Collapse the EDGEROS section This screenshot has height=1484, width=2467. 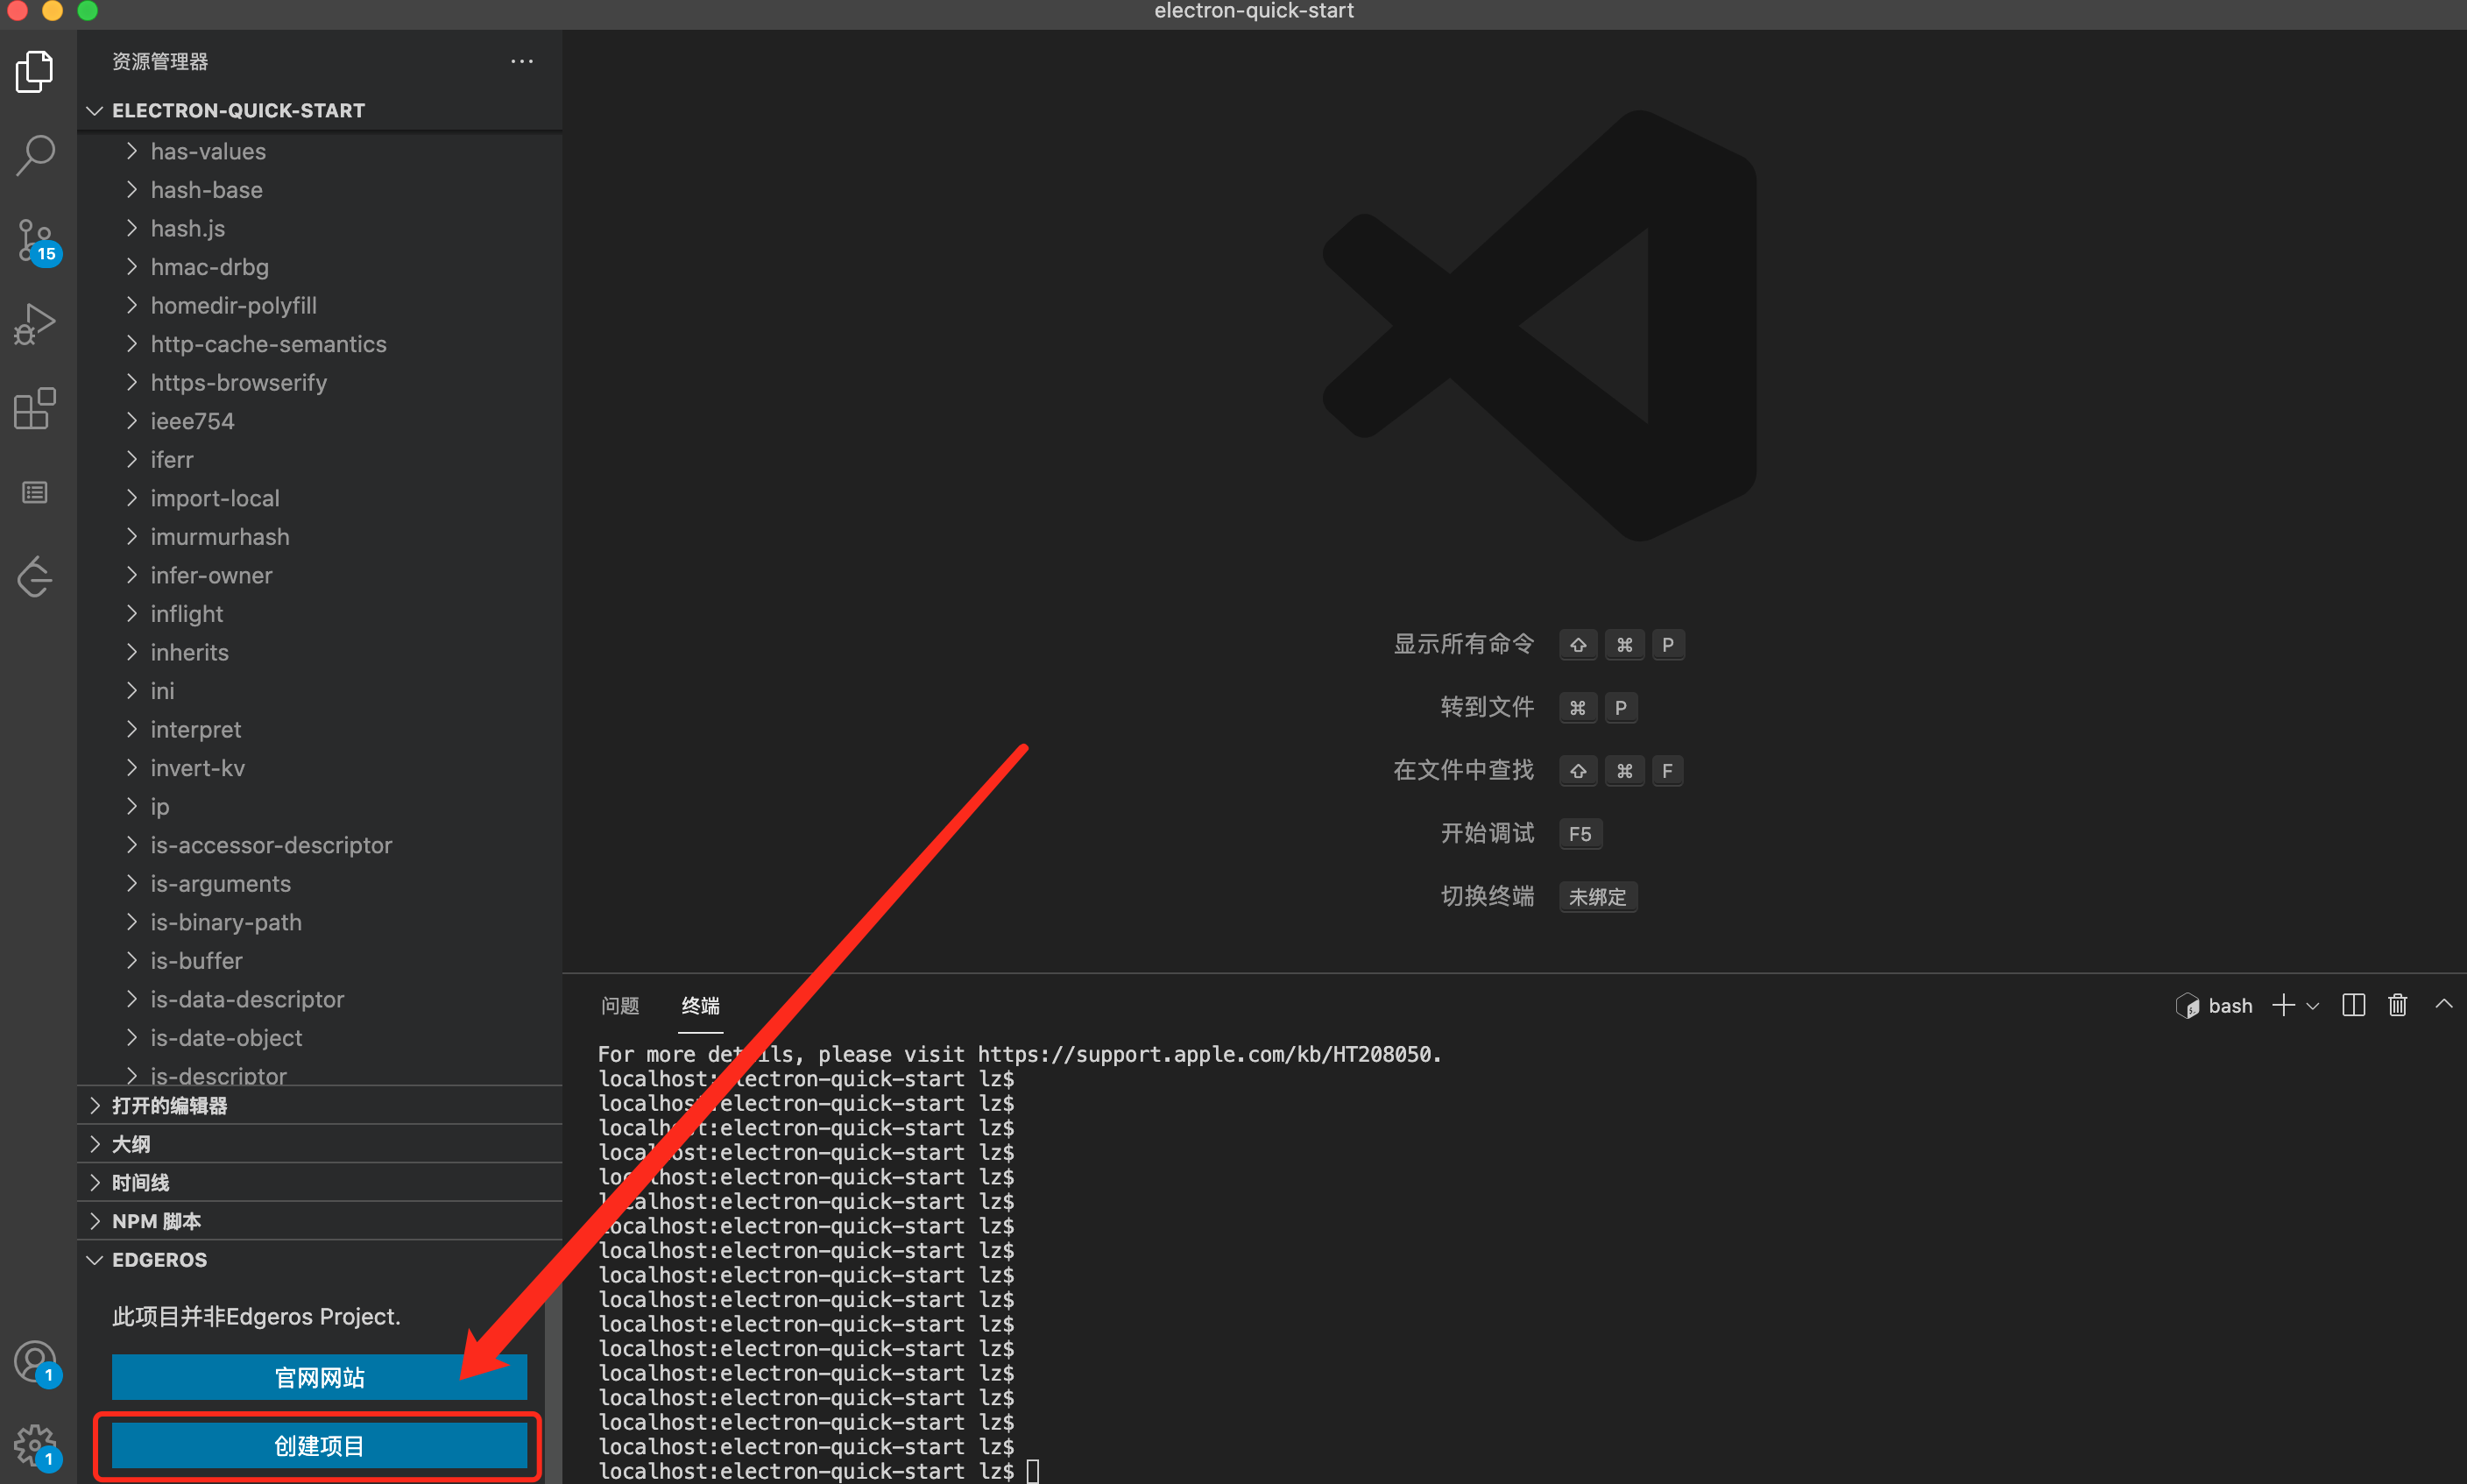[319, 1260]
